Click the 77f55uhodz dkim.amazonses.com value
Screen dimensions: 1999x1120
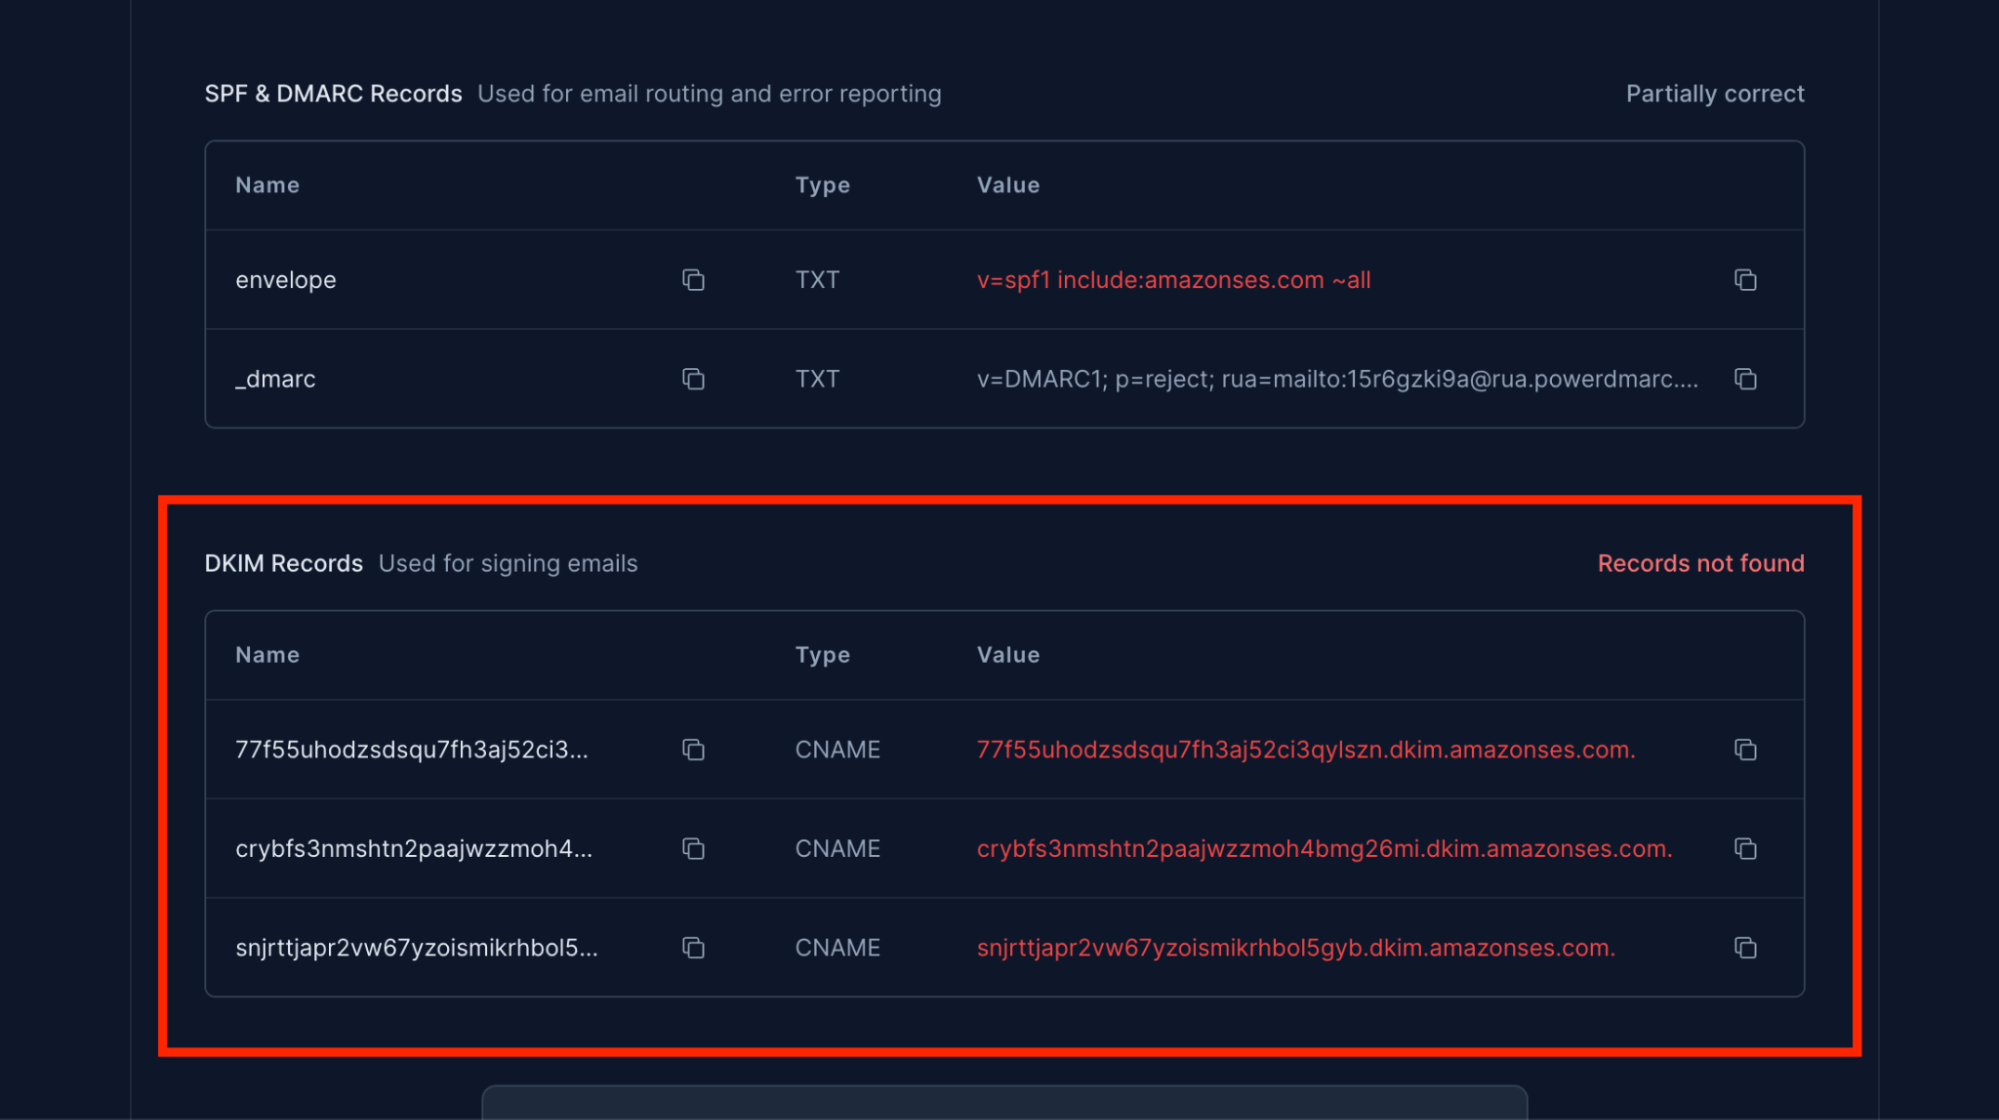point(1305,750)
